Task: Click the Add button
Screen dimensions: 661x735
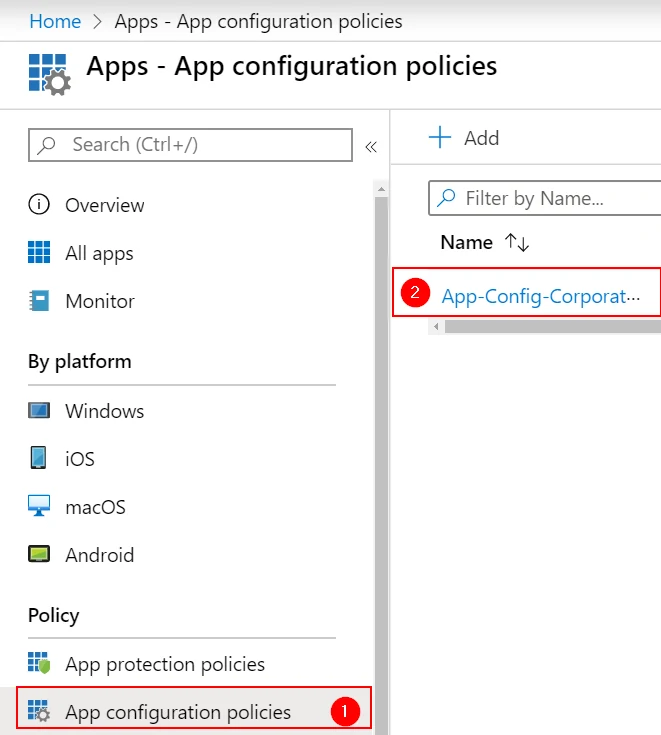Action: 464,138
